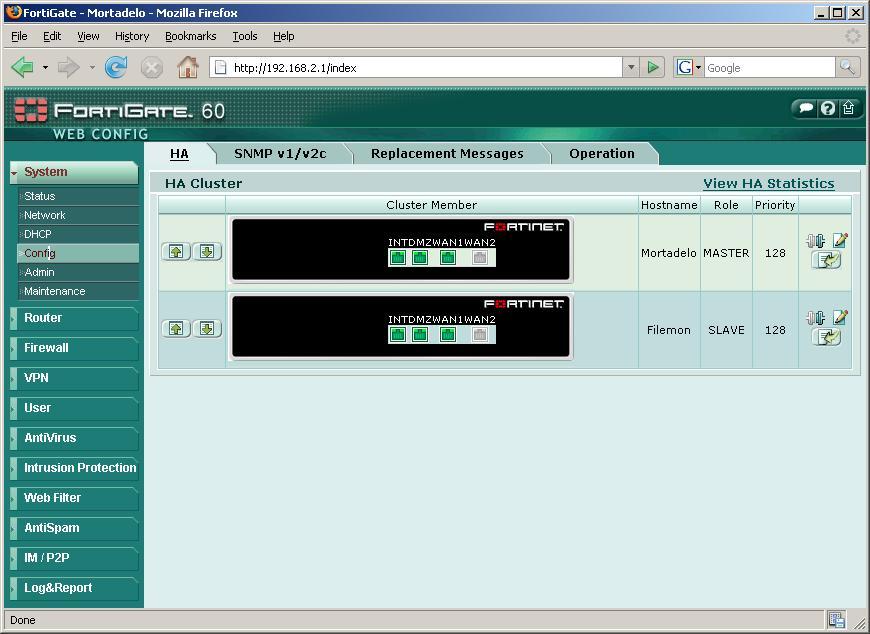870x634 pixels.
Task: Click the Firefox Forward arrow button
Action: pyautogui.click(x=69, y=68)
